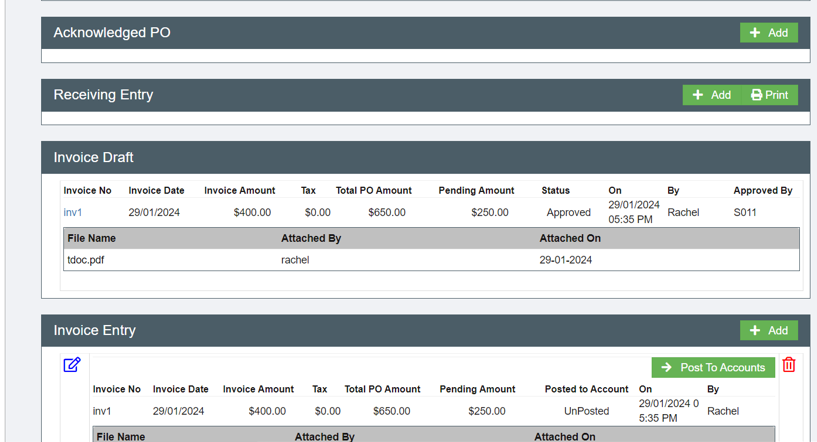Screen dimensions: 817x442
Task: Collapse the Invoice Draft section header
Action: click(93, 157)
